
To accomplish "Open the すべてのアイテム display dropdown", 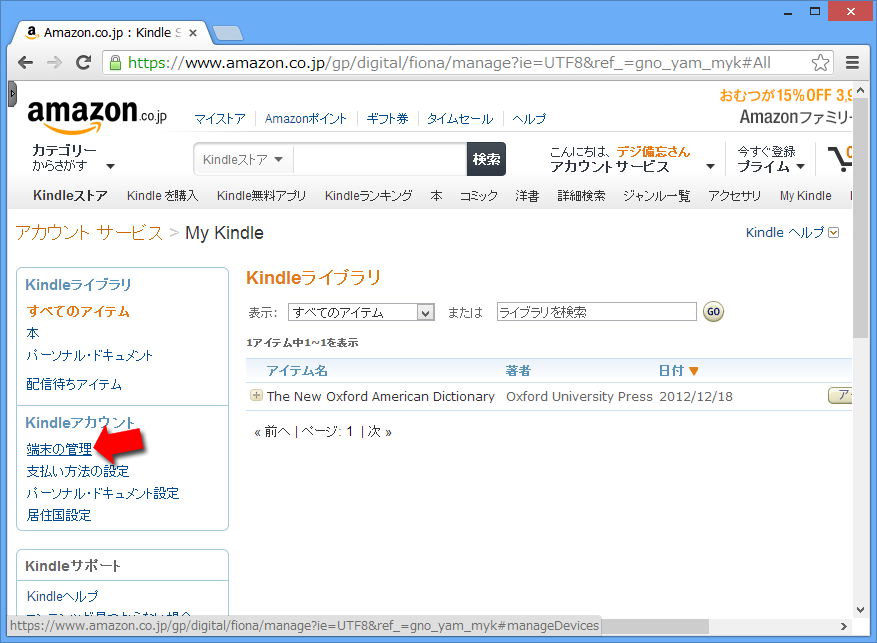I will 361,312.
